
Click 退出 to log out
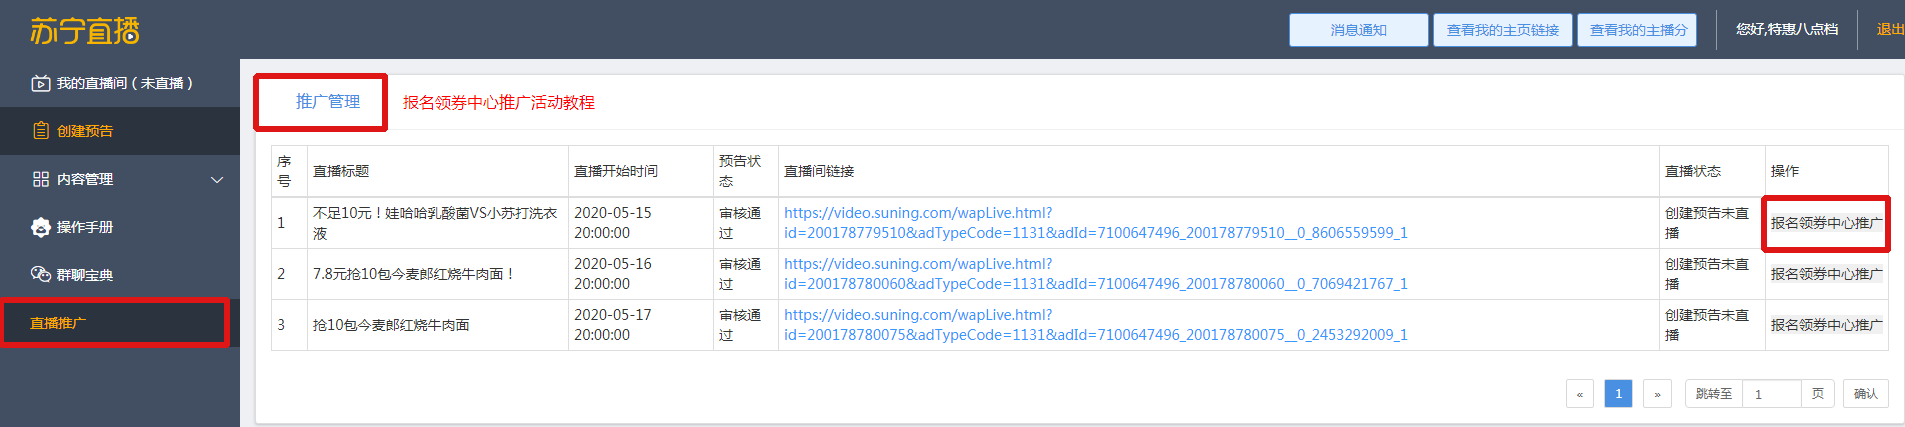point(1890,30)
